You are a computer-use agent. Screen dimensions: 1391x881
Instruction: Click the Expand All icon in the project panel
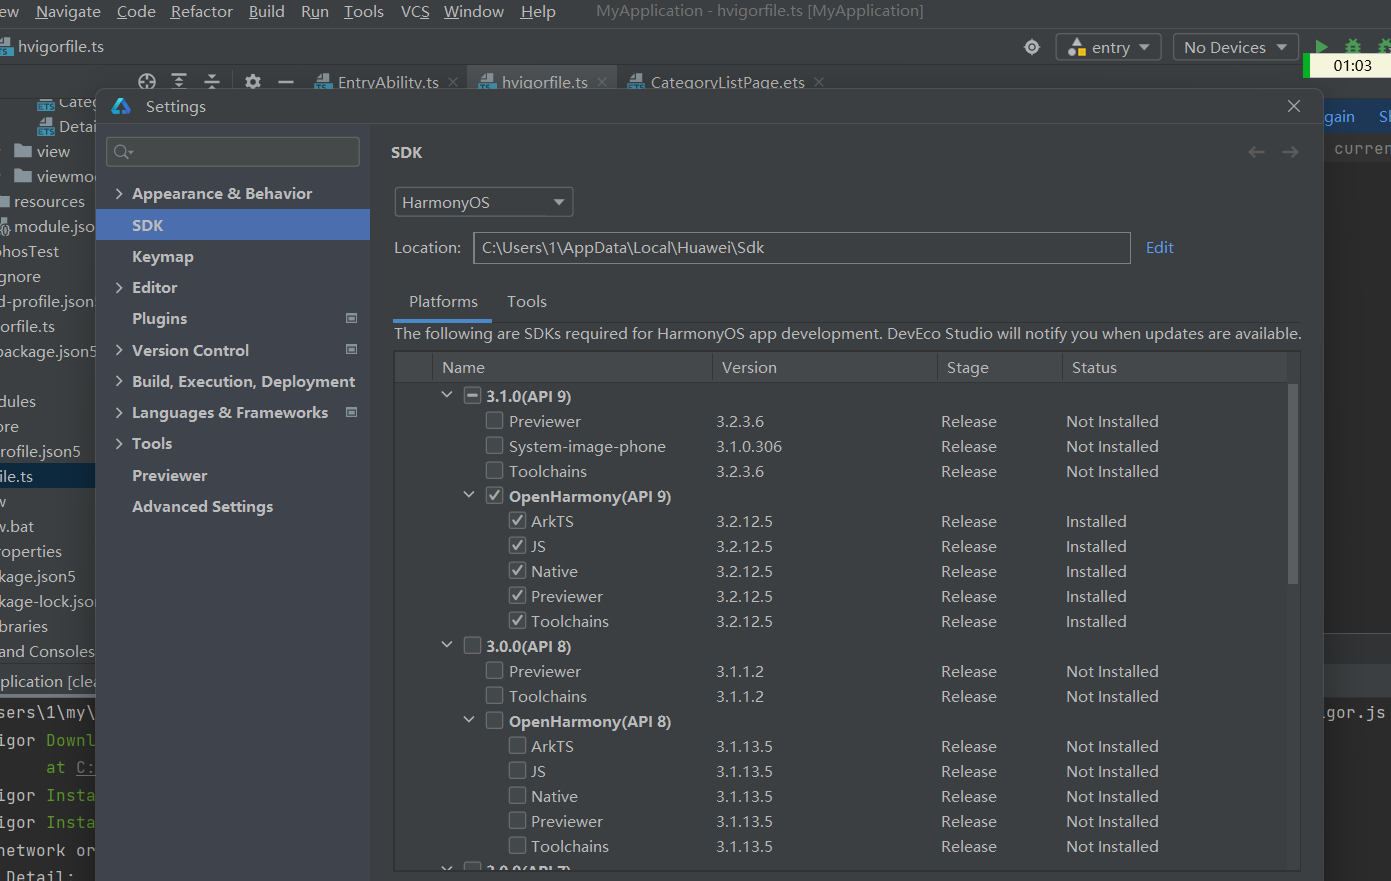tap(179, 82)
